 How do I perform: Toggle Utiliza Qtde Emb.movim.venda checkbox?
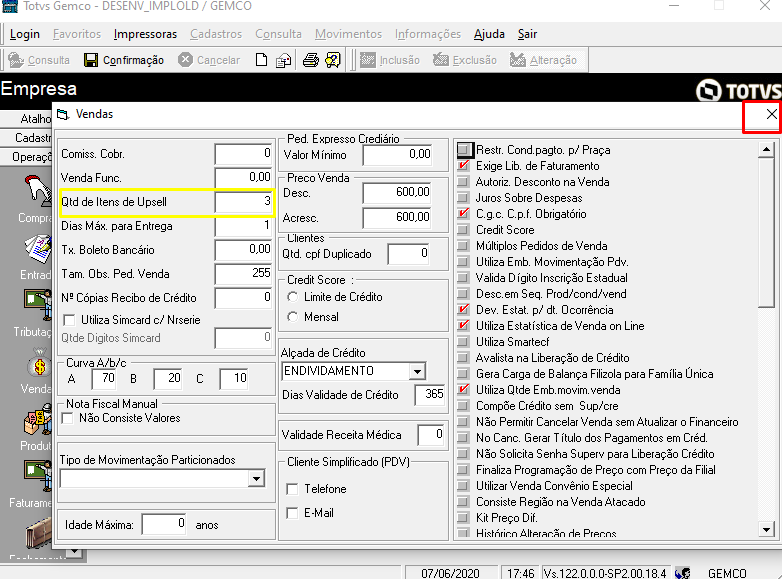click(464, 389)
